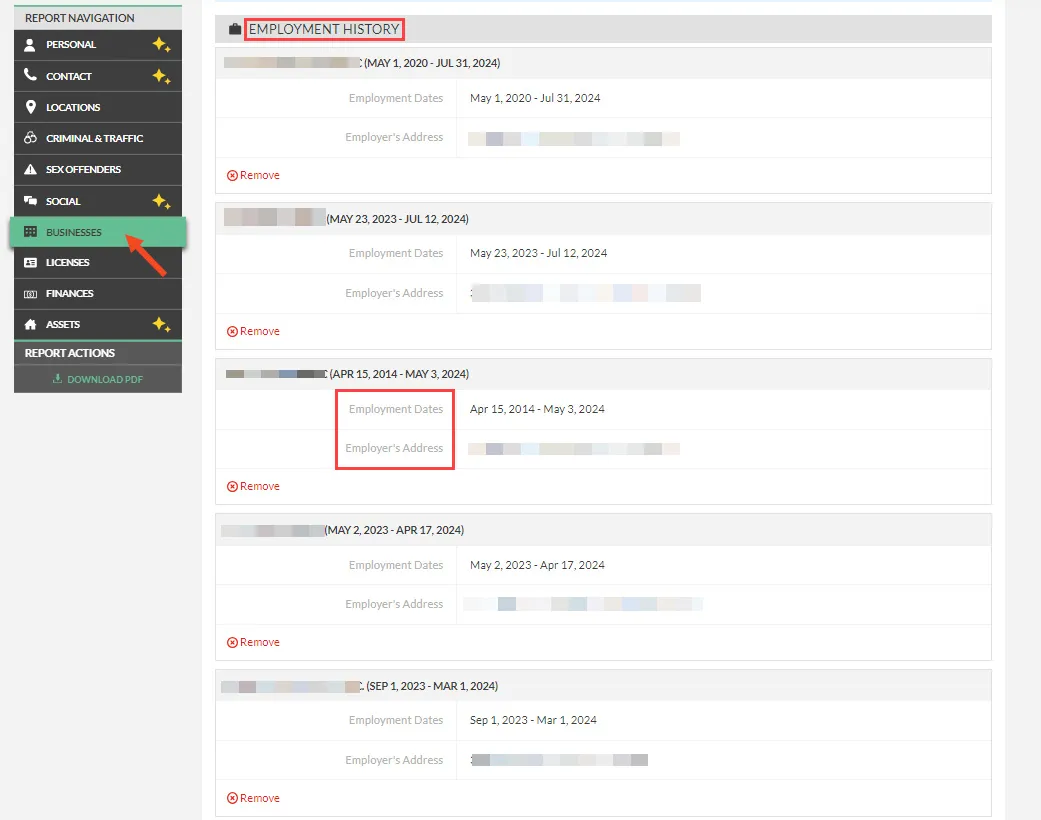Screen dimensions: 1041x820
Task: Click the Licenses ID card icon
Action: pos(30,263)
